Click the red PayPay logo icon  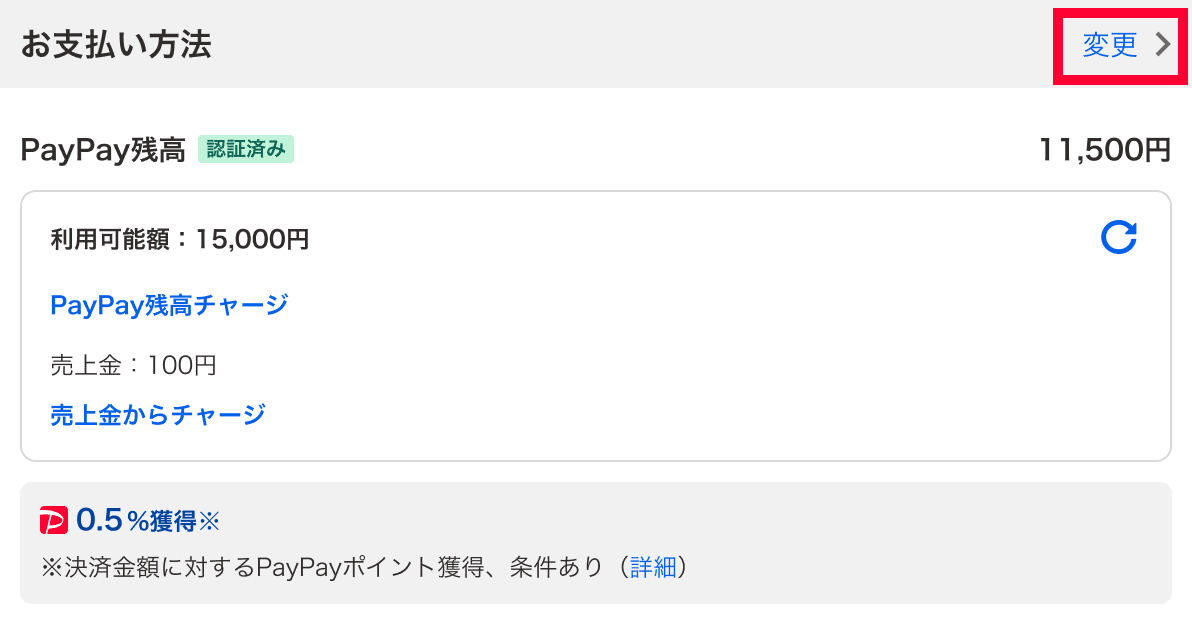click(53, 520)
